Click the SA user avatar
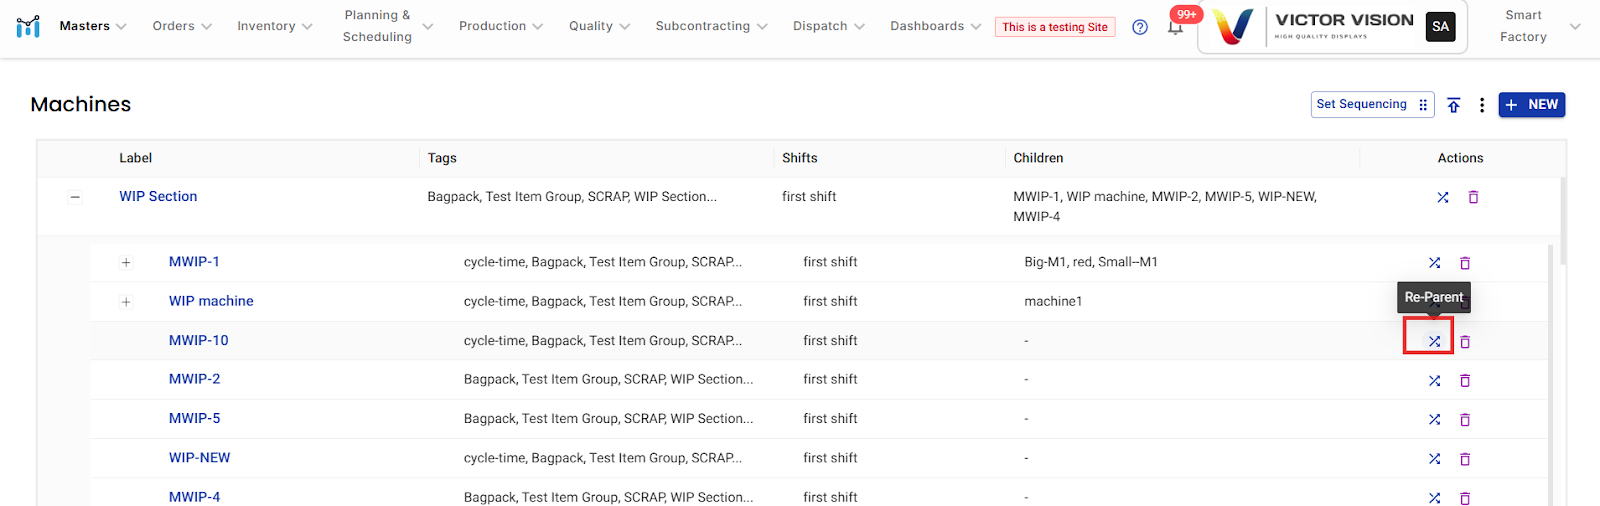Screen dimensions: 1600x506 pyautogui.click(x=1440, y=27)
